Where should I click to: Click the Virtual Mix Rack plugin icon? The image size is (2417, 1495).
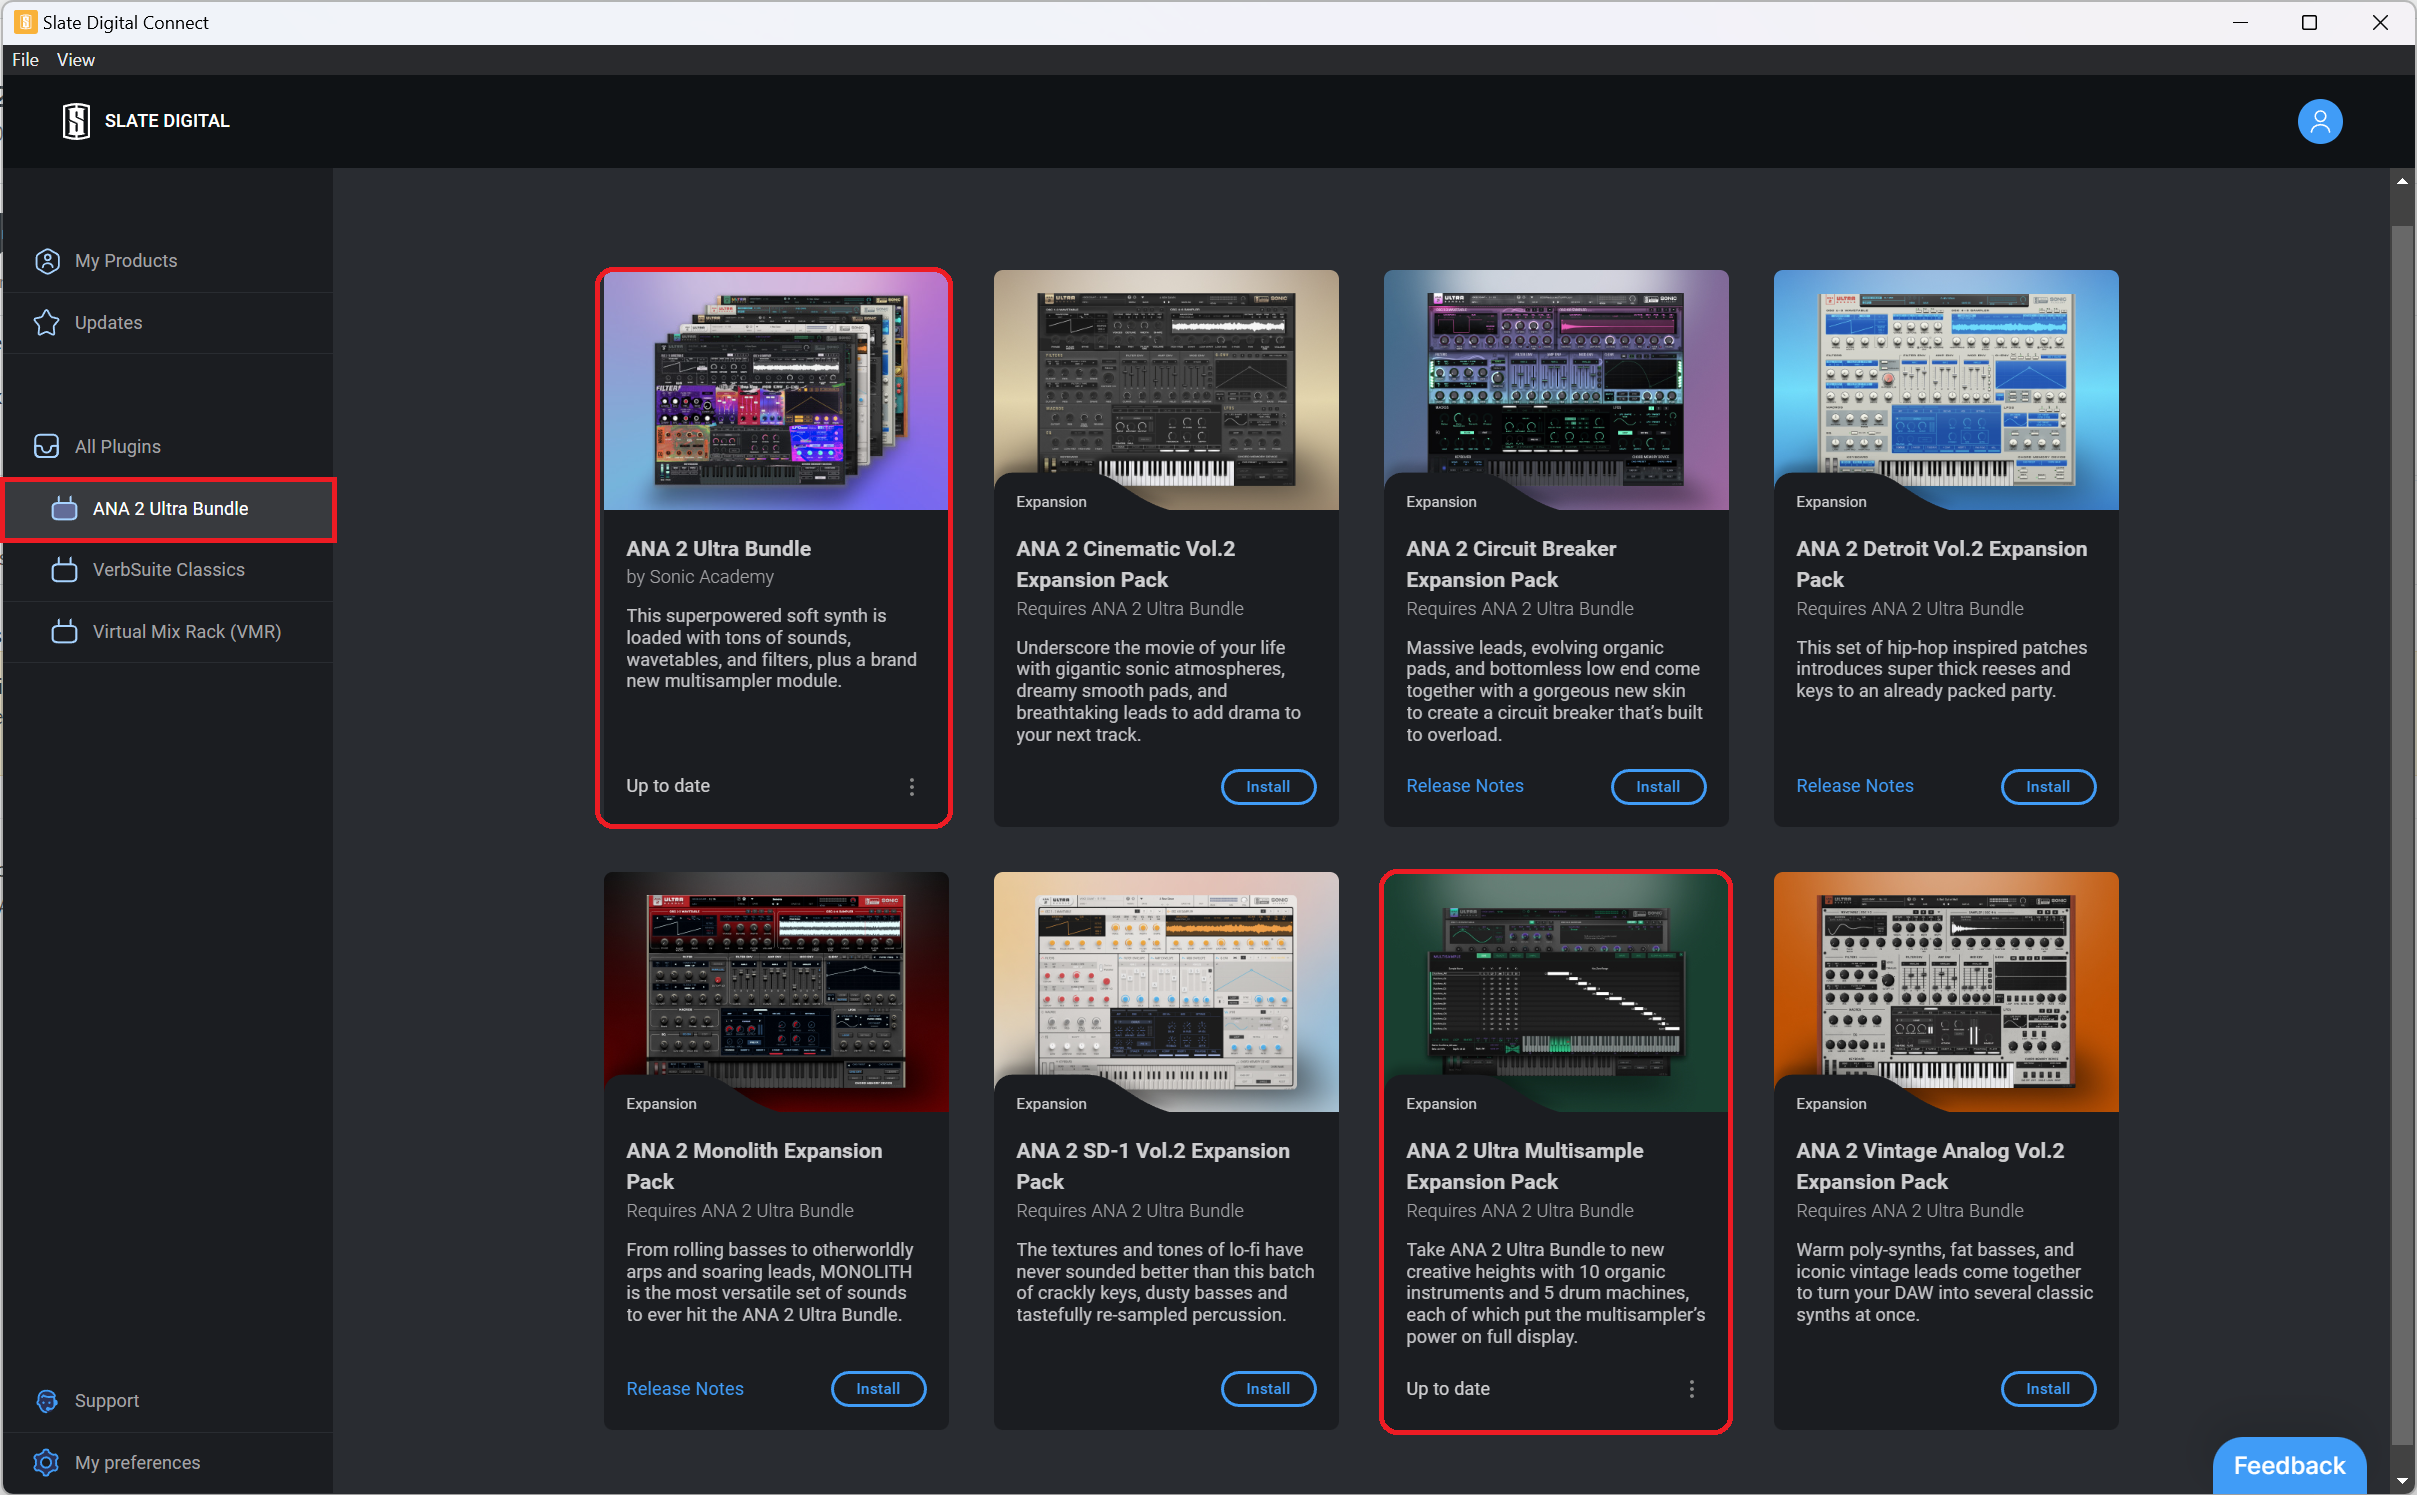click(65, 632)
